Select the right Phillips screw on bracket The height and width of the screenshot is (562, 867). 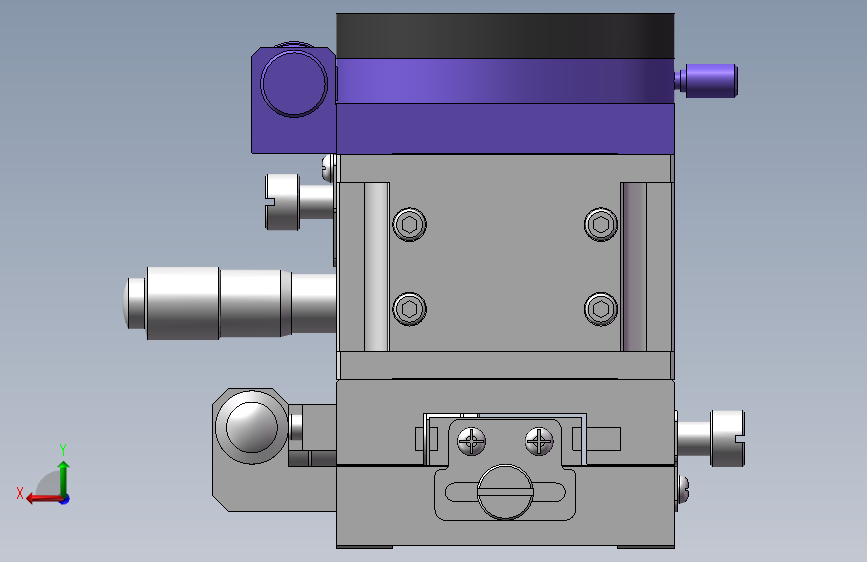pos(539,441)
